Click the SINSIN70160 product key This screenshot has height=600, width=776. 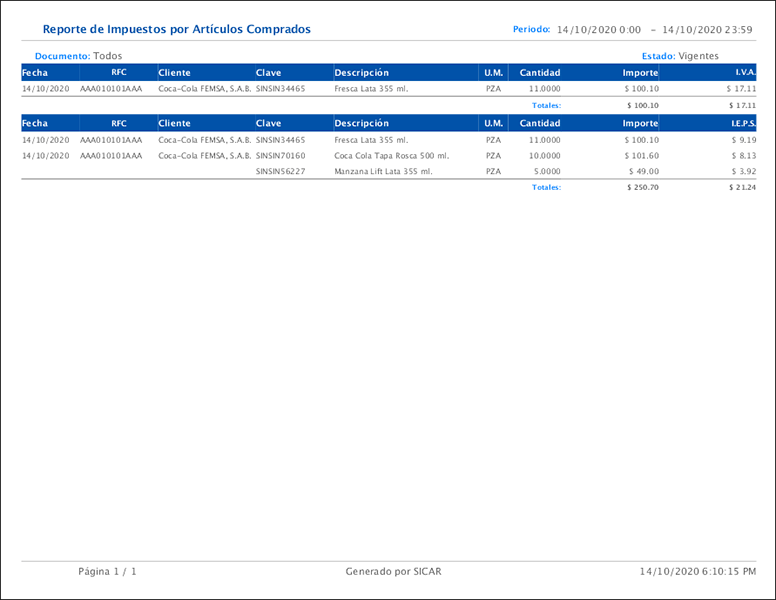pyautogui.click(x=280, y=156)
